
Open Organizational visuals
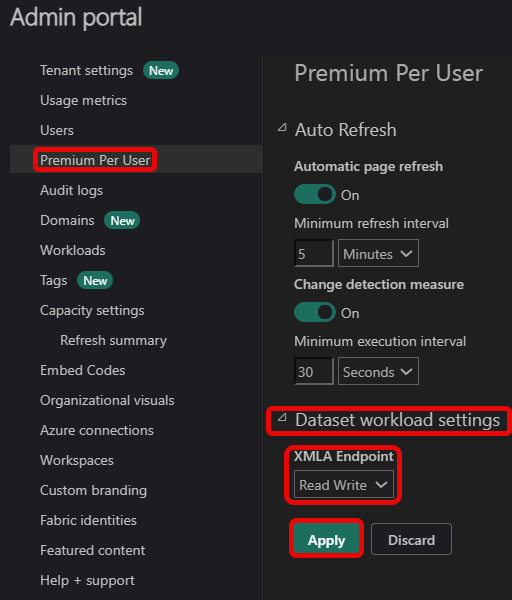click(x=107, y=400)
